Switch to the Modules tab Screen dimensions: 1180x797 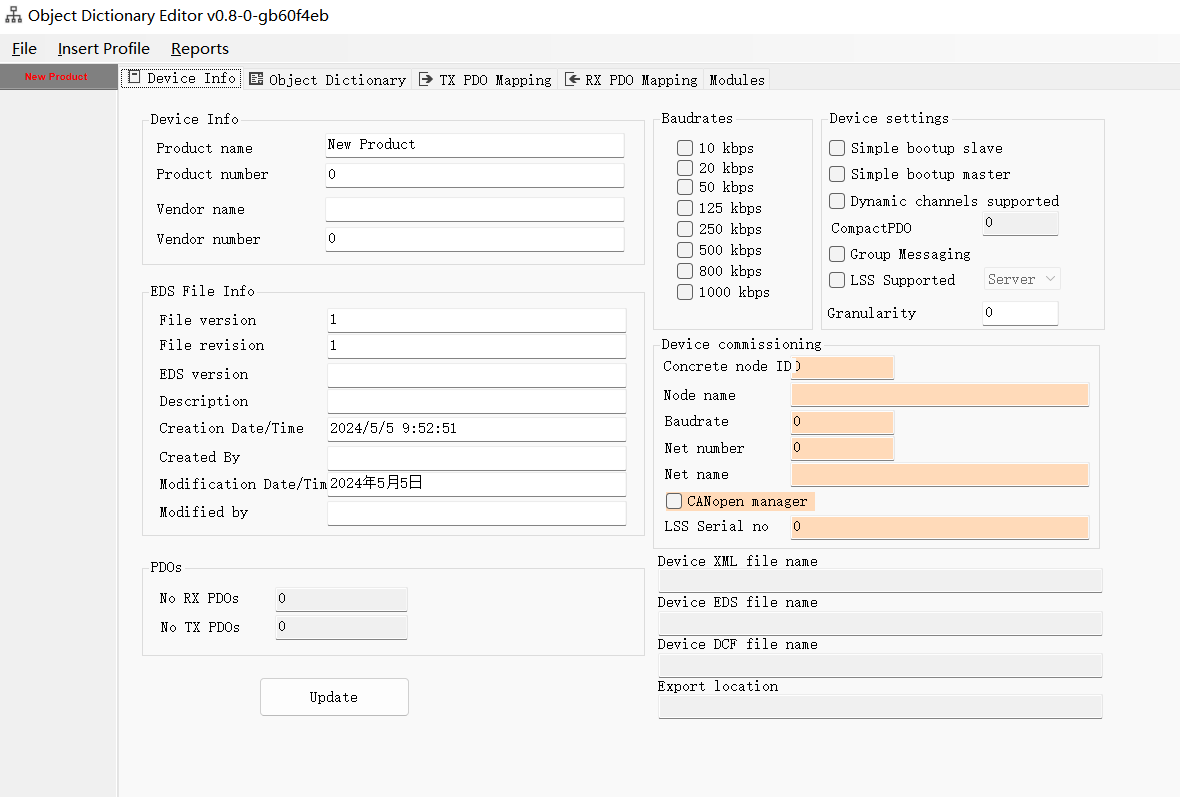(x=736, y=80)
